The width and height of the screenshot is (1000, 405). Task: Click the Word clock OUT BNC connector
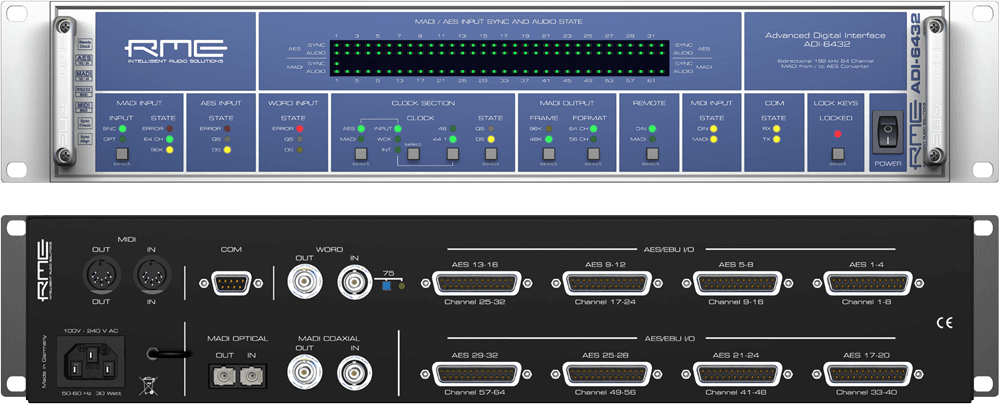301,284
